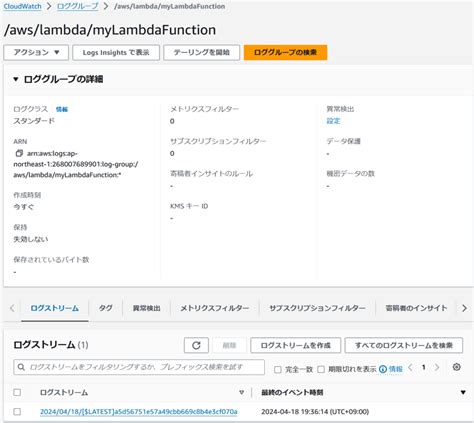Focus the log stream filter search field
Viewport: 474px width, 423px height.
tap(139, 367)
